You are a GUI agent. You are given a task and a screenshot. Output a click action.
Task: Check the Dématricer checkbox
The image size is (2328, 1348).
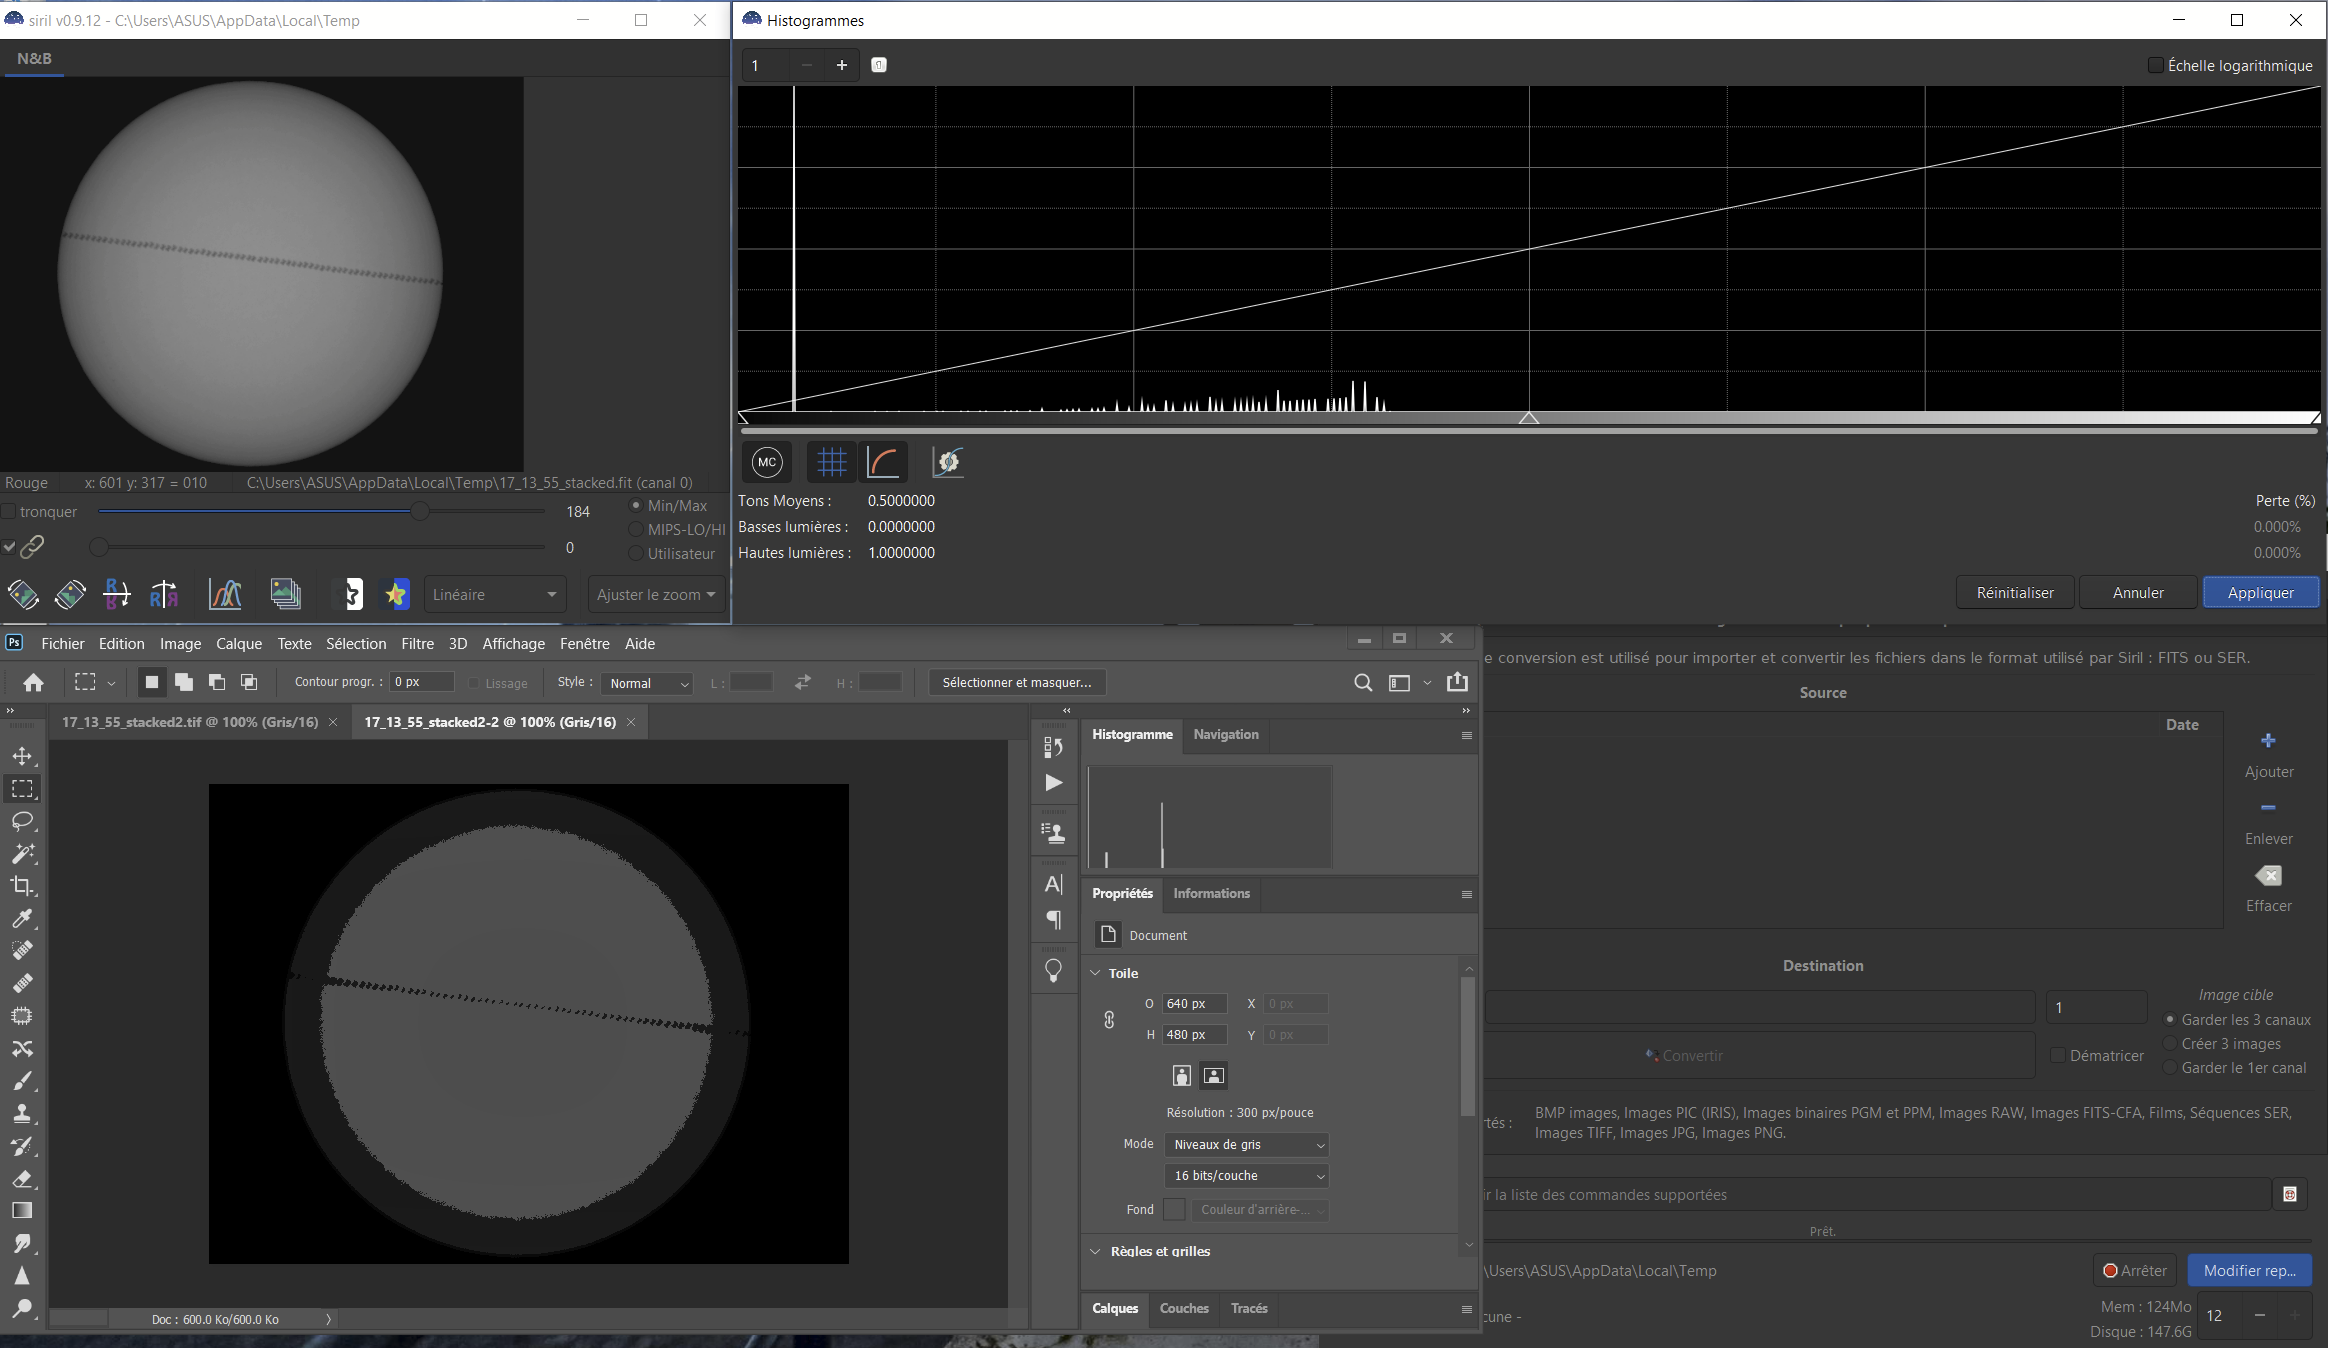(2057, 1055)
